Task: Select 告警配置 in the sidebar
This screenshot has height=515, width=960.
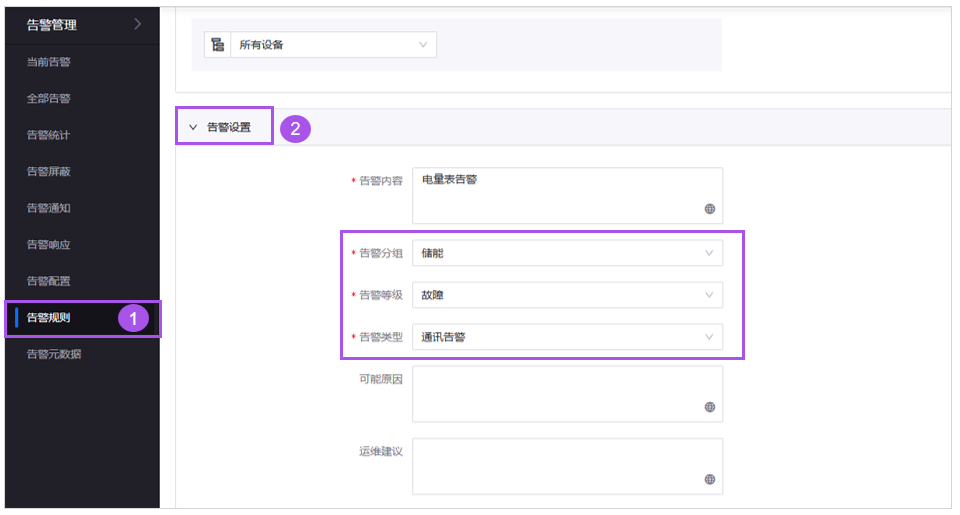Action: [x=49, y=281]
